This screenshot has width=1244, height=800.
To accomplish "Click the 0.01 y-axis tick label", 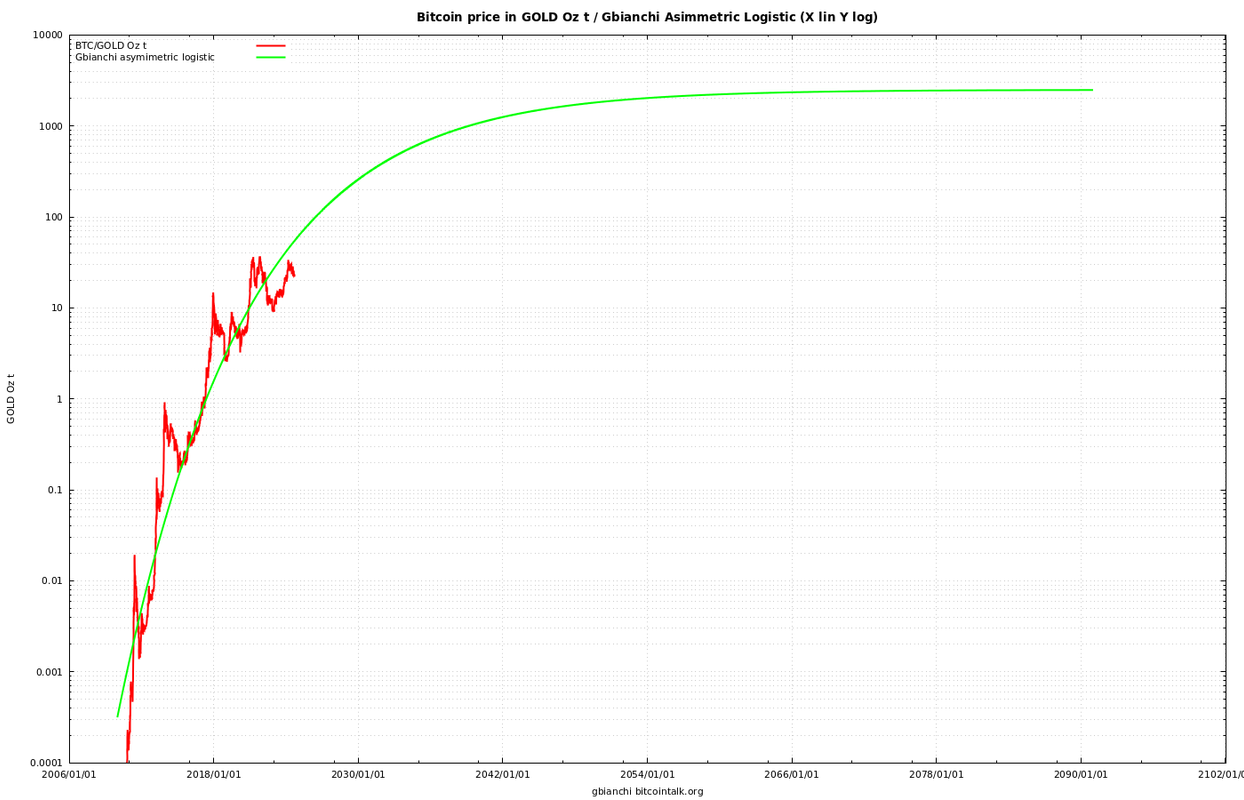I will tap(51, 582).
